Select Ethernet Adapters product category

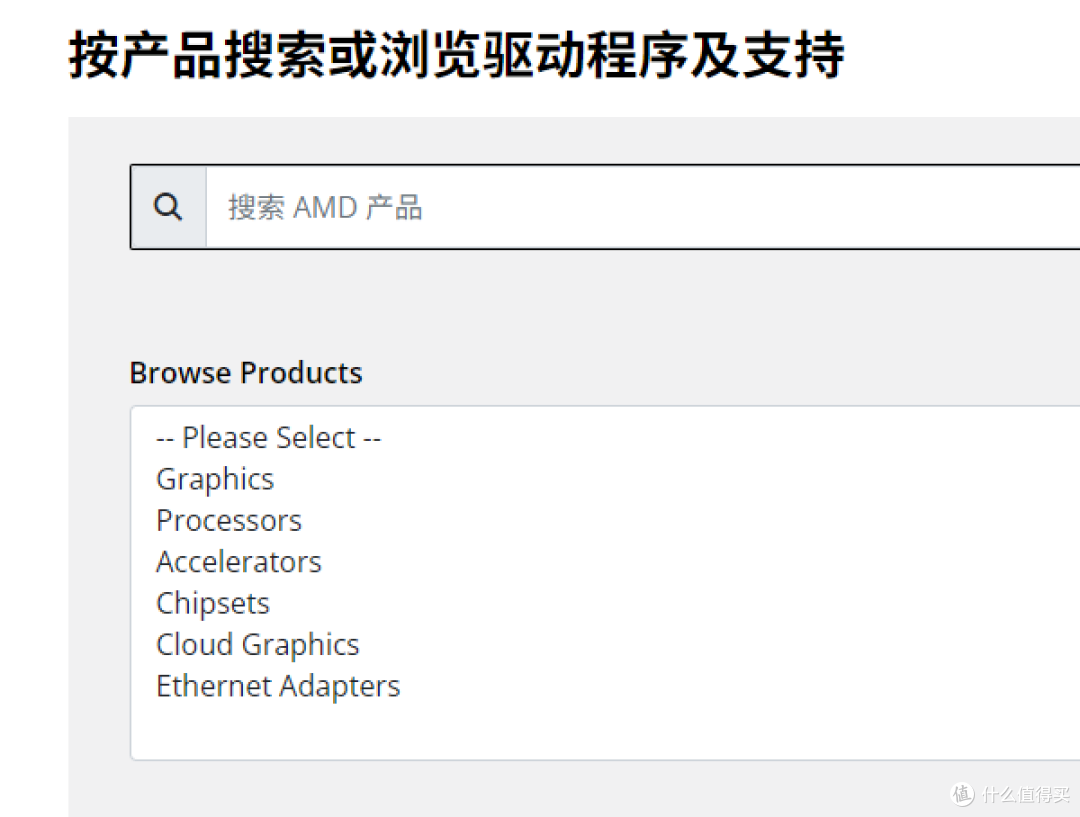pos(277,686)
